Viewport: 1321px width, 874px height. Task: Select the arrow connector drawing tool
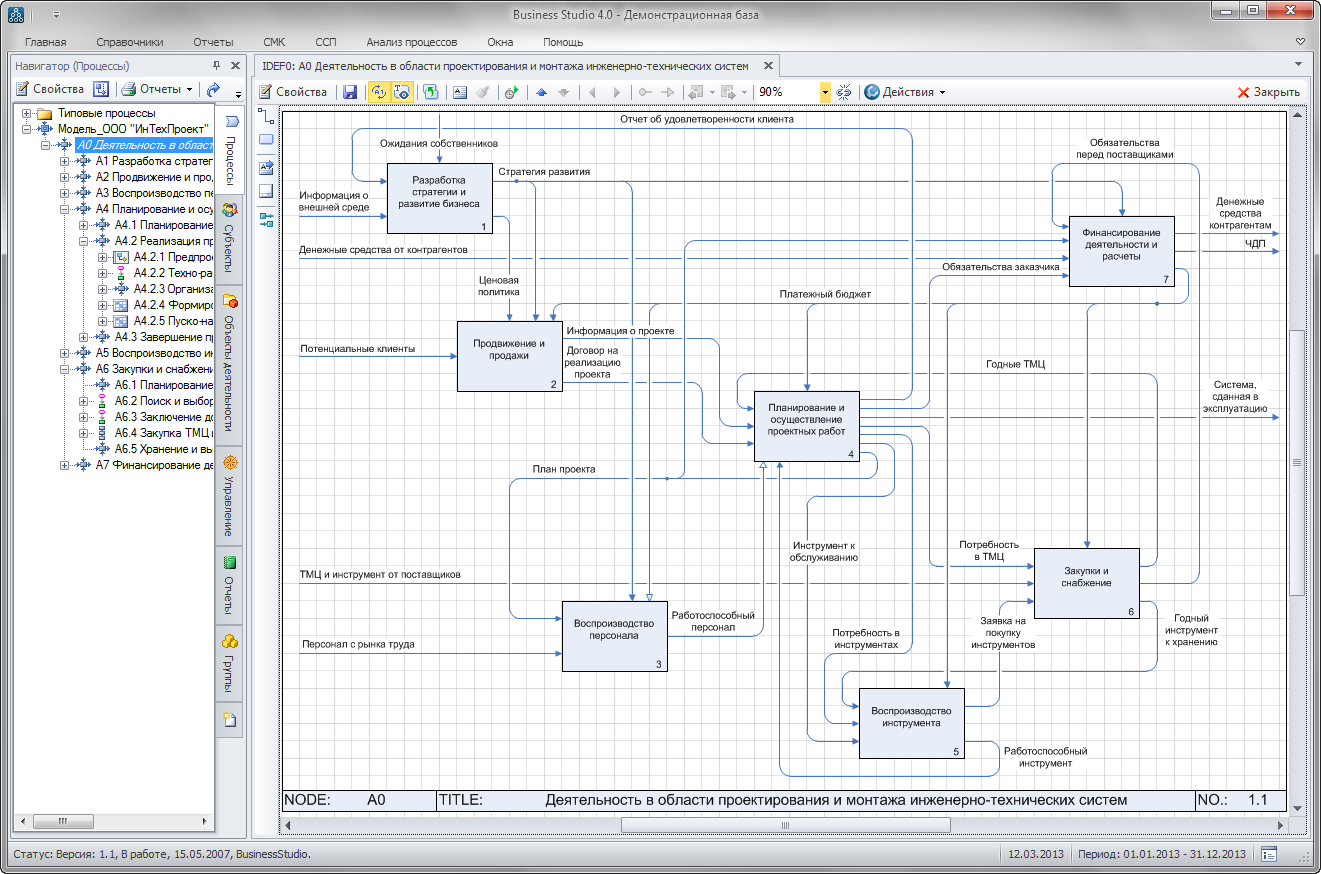[x=266, y=115]
